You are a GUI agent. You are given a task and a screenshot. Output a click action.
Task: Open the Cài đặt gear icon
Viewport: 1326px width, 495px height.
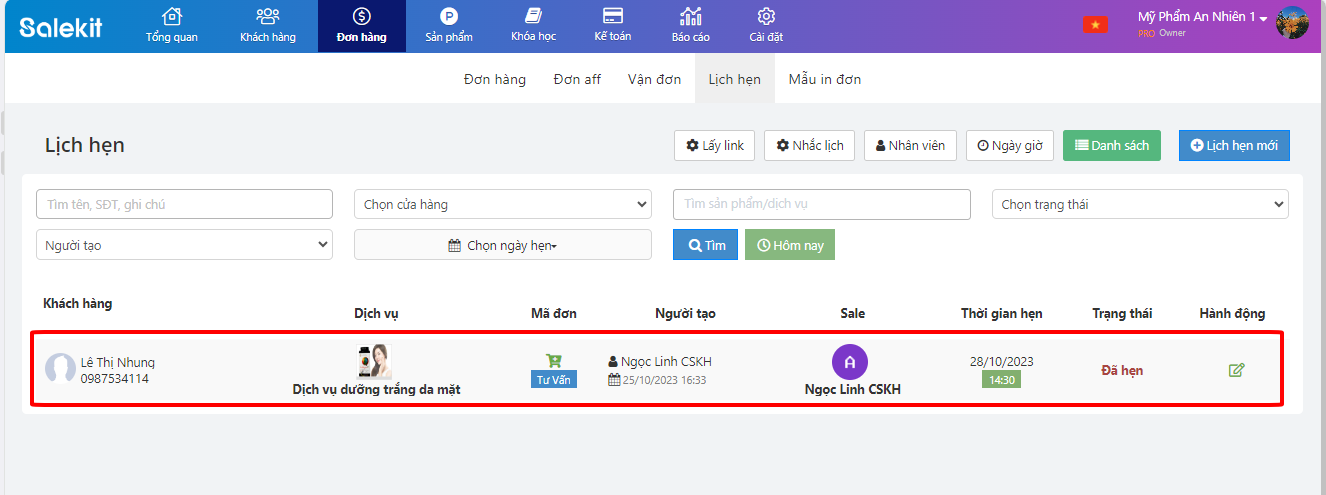(x=766, y=17)
